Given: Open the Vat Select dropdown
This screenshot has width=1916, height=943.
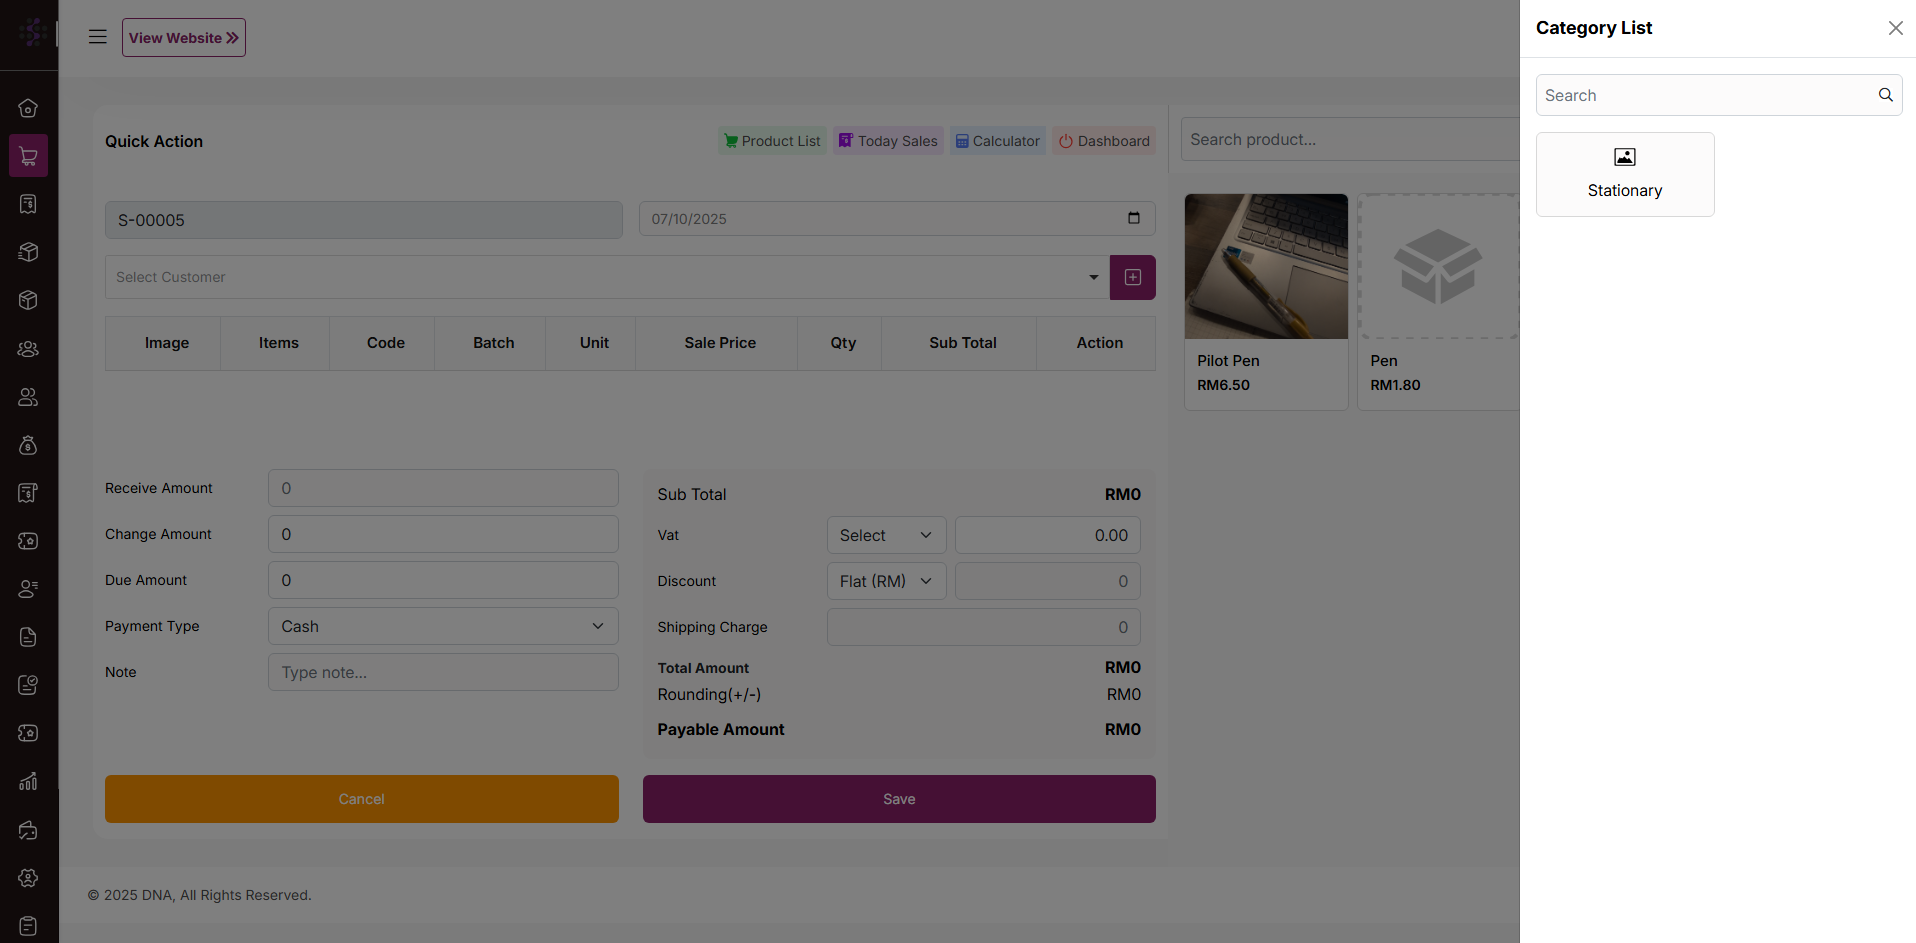Looking at the screenshot, I should click(885, 535).
